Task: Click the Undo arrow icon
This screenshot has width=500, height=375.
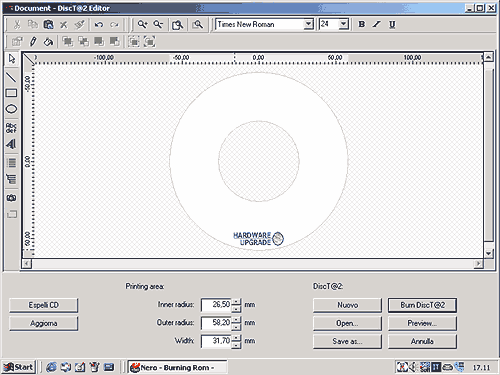Action: (99, 25)
